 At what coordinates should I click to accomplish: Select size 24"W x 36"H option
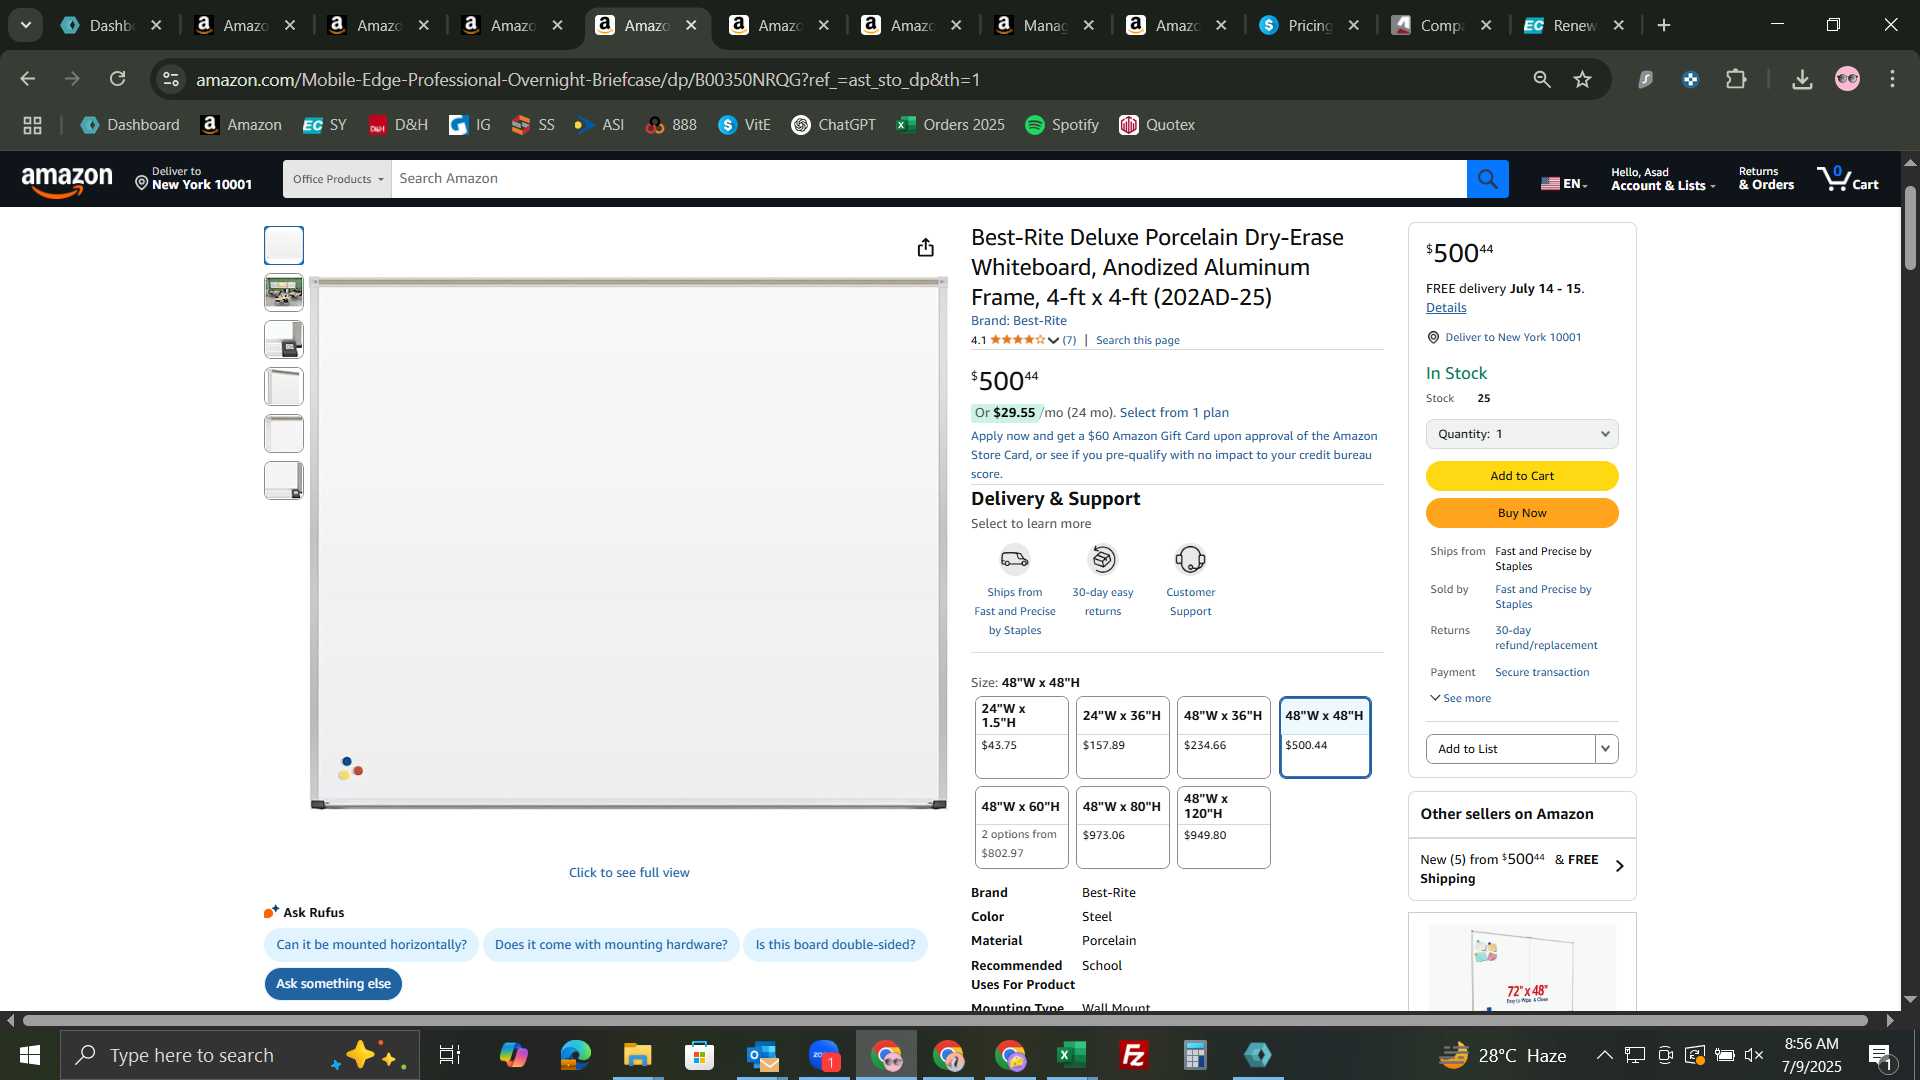point(1122,737)
